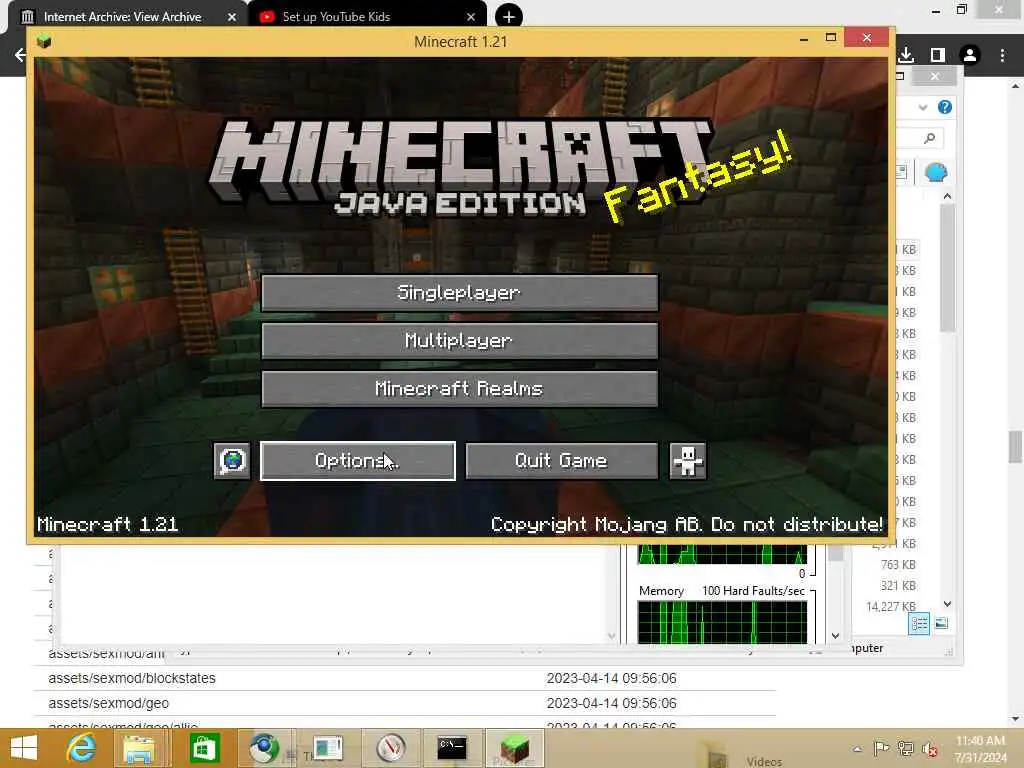
Task: Click the Resource Monitor scroll-down arrow
Action: tap(835, 635)
